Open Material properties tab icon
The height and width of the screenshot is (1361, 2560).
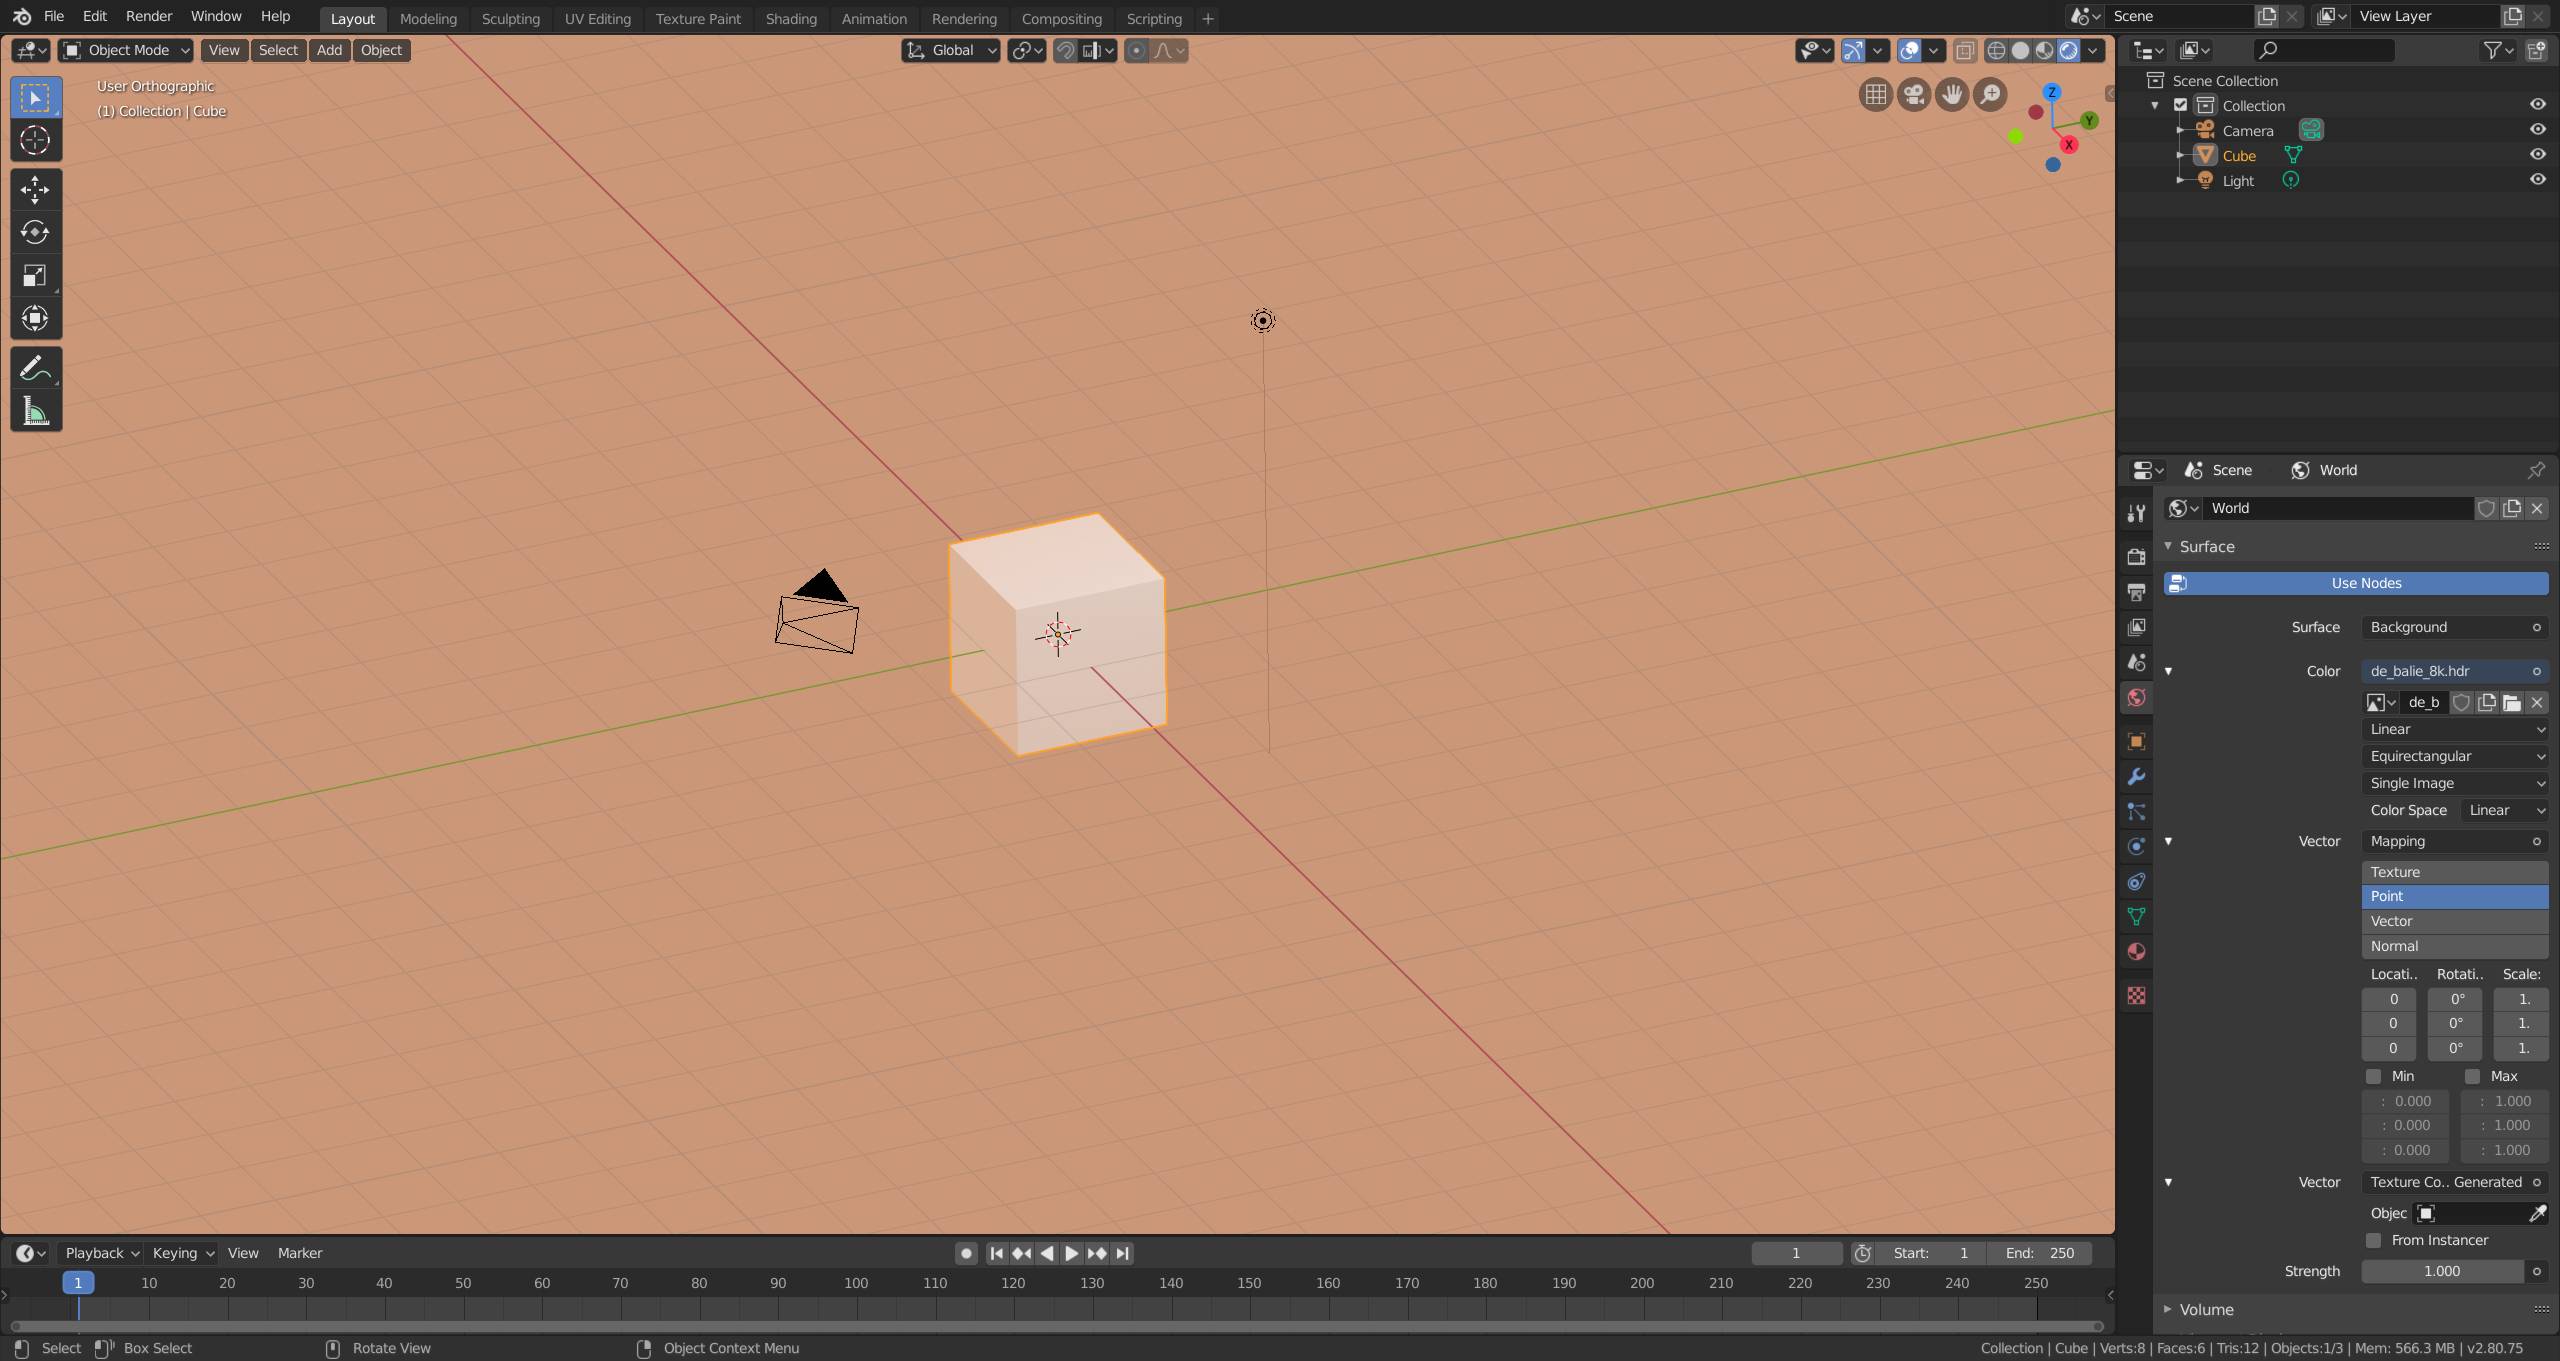point(2136,951)
